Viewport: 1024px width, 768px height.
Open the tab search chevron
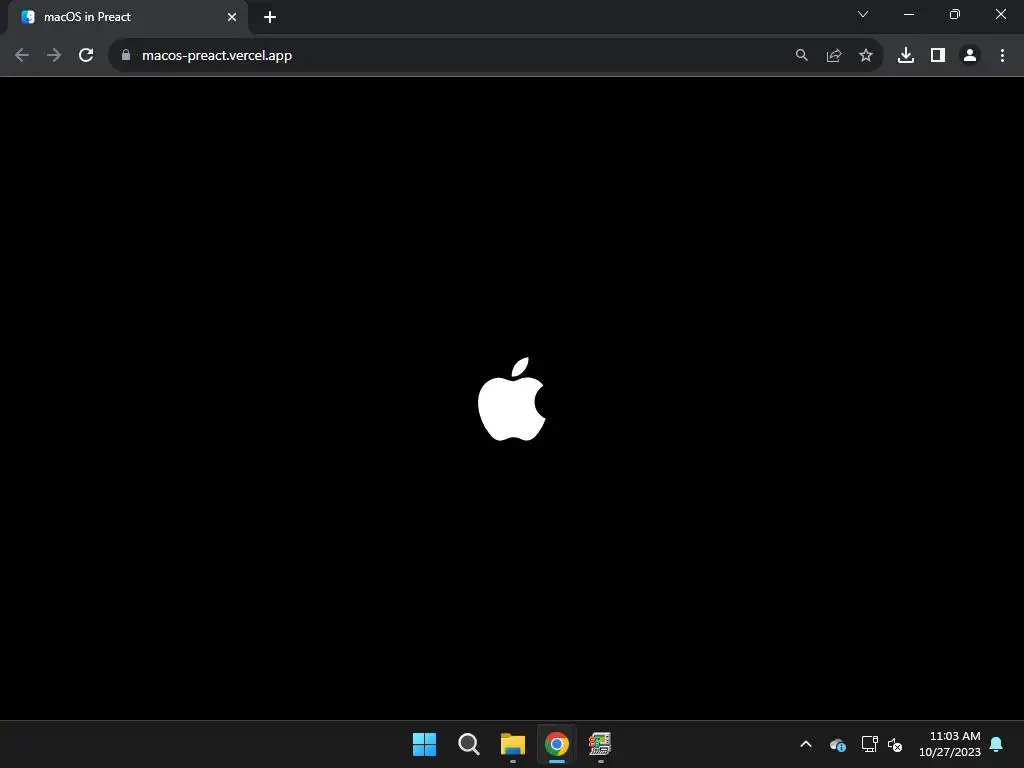point(863,14)
